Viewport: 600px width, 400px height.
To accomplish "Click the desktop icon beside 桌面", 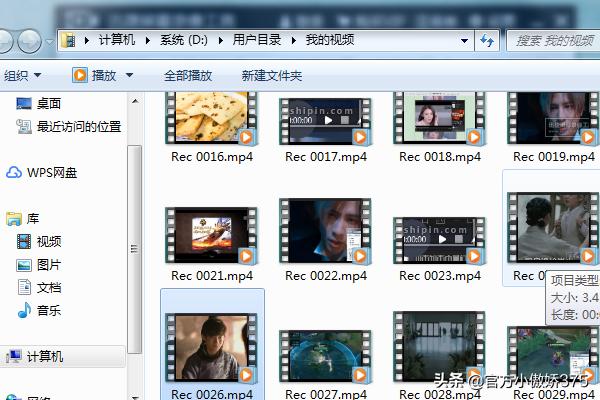I will (x=24, y=103).
